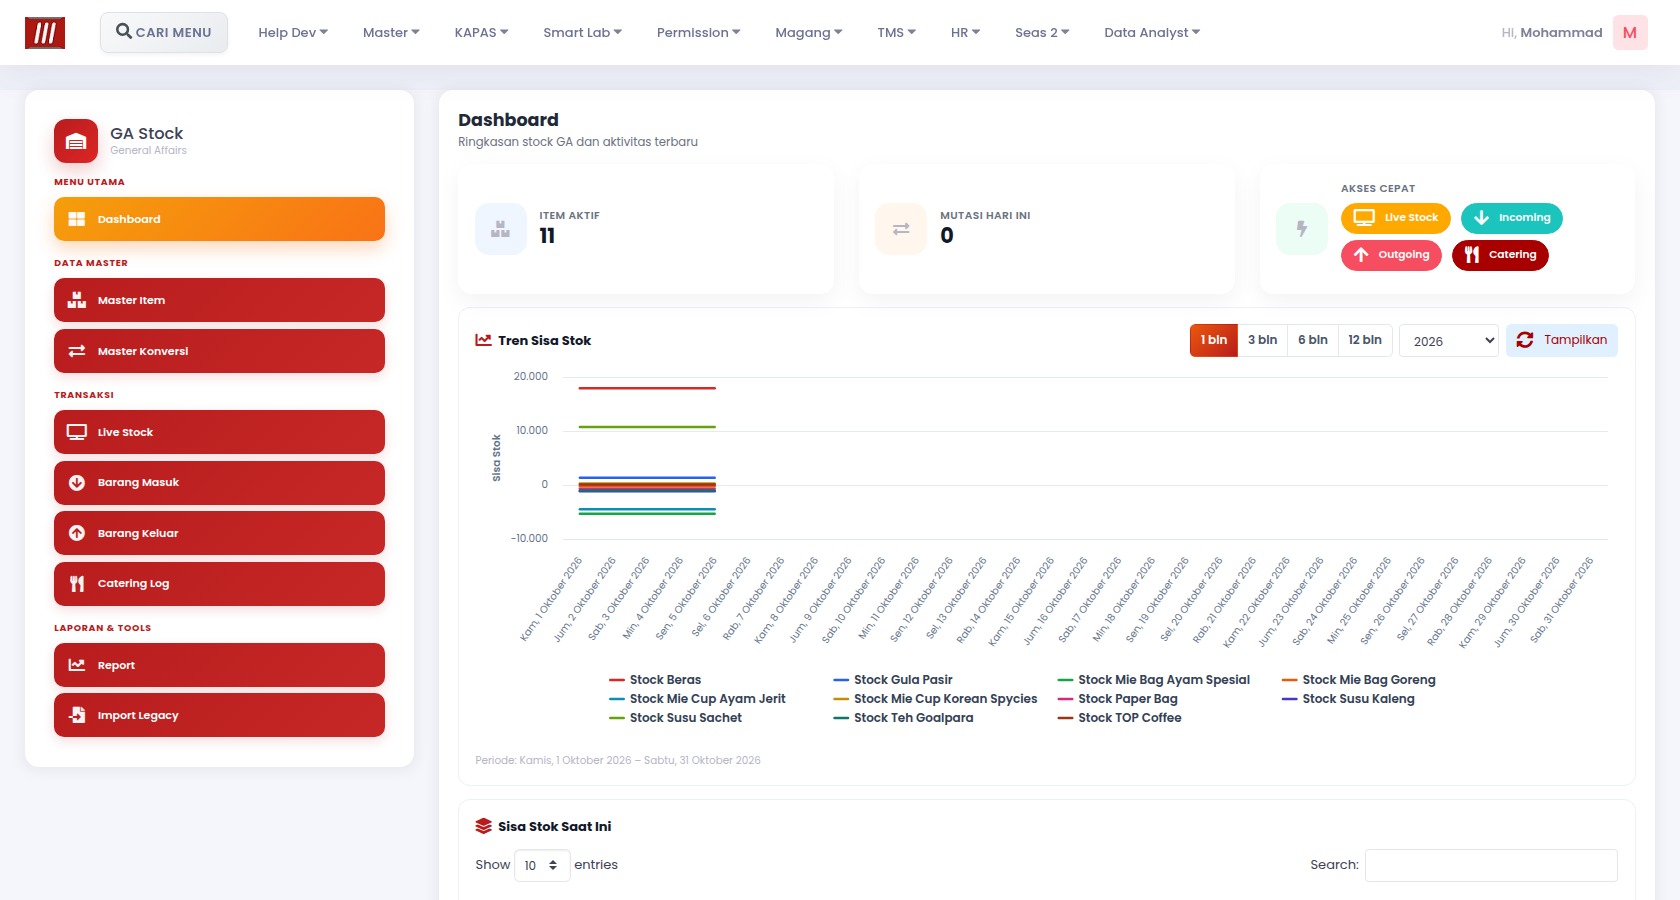This screenshot has width=1680, height=900.
Task: Click the user avatar M icon
Action: pos(1630,33)
